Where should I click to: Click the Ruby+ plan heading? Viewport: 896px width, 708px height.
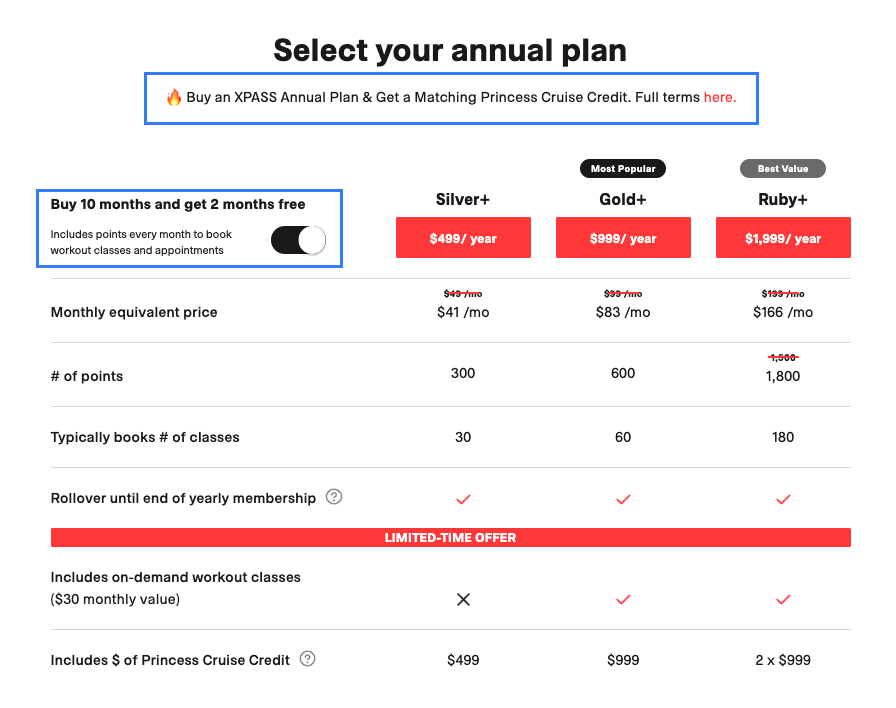(x=783, y=199)
